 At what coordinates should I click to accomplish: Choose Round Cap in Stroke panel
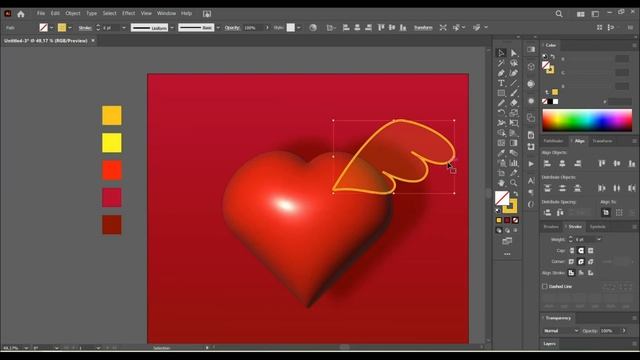pyautogui.click(x=581, y=251)
